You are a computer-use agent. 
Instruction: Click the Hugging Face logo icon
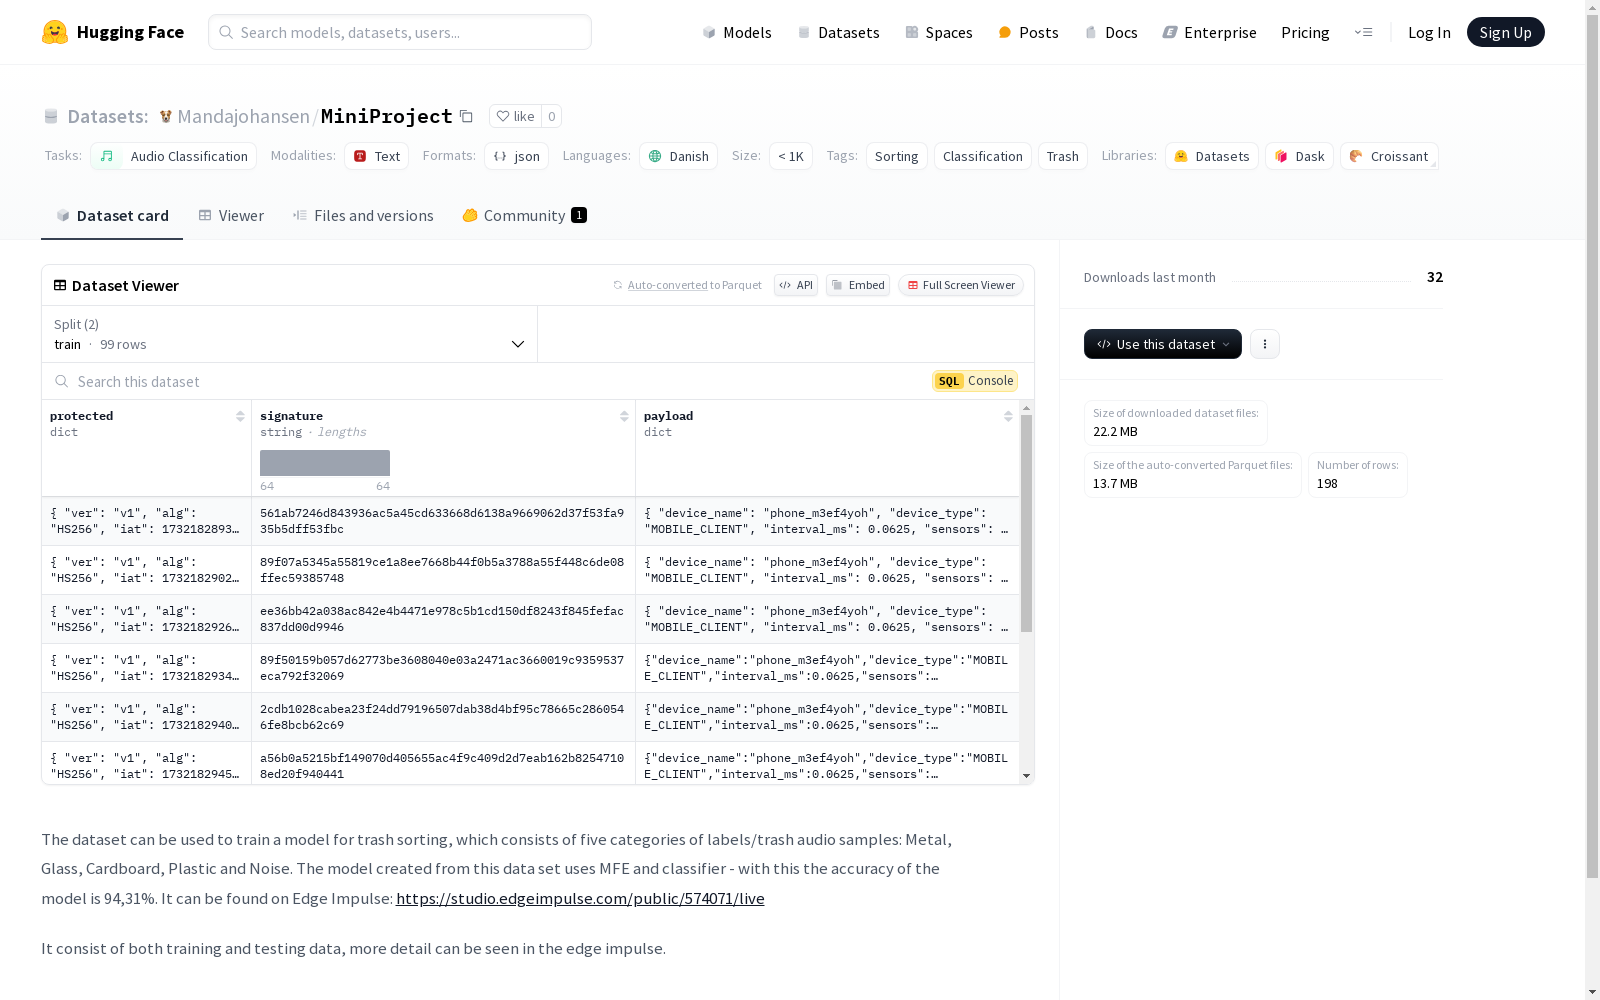pos(55,32)
